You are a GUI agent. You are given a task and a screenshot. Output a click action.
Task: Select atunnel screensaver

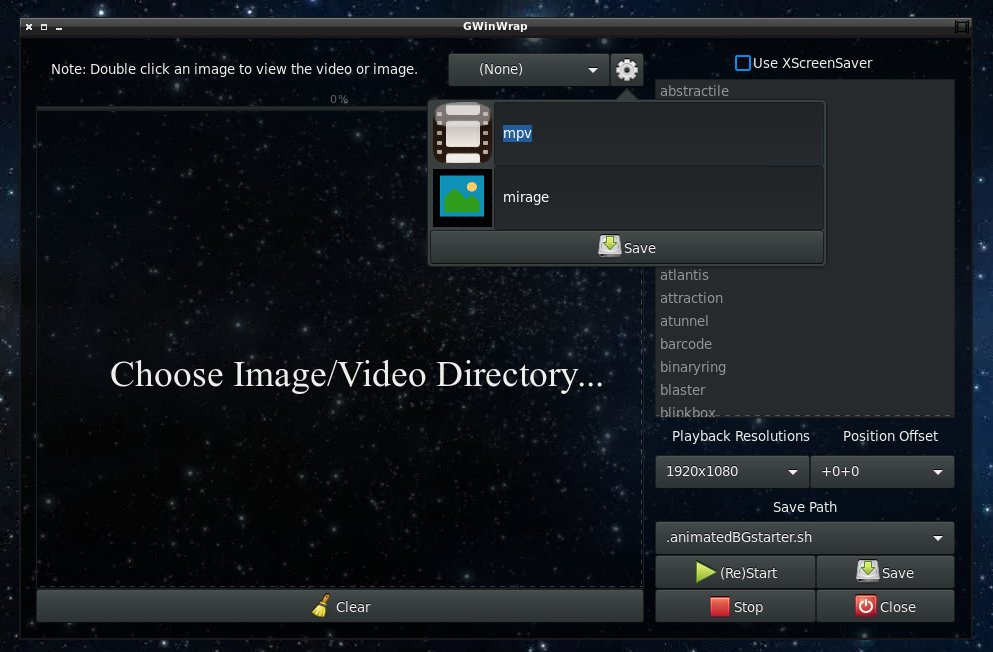click(804, 321)
